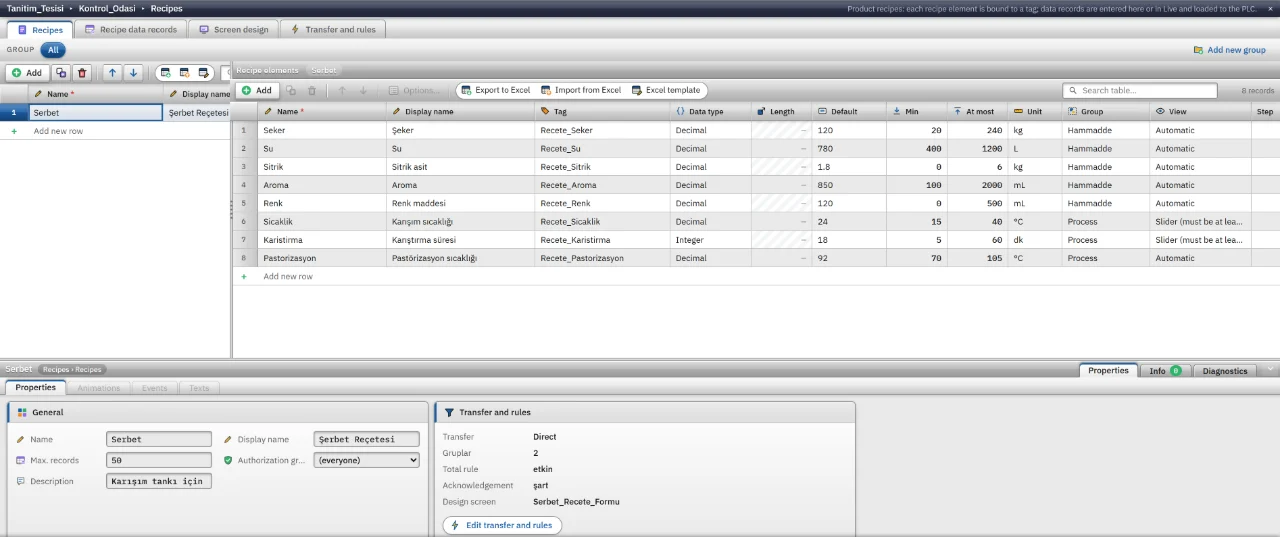Image resolution: width=1280 pixels, height=537 pixels.
Task: Click Kontrol_Odasi in the breadcrumb
Action: (x=107, y=8)
